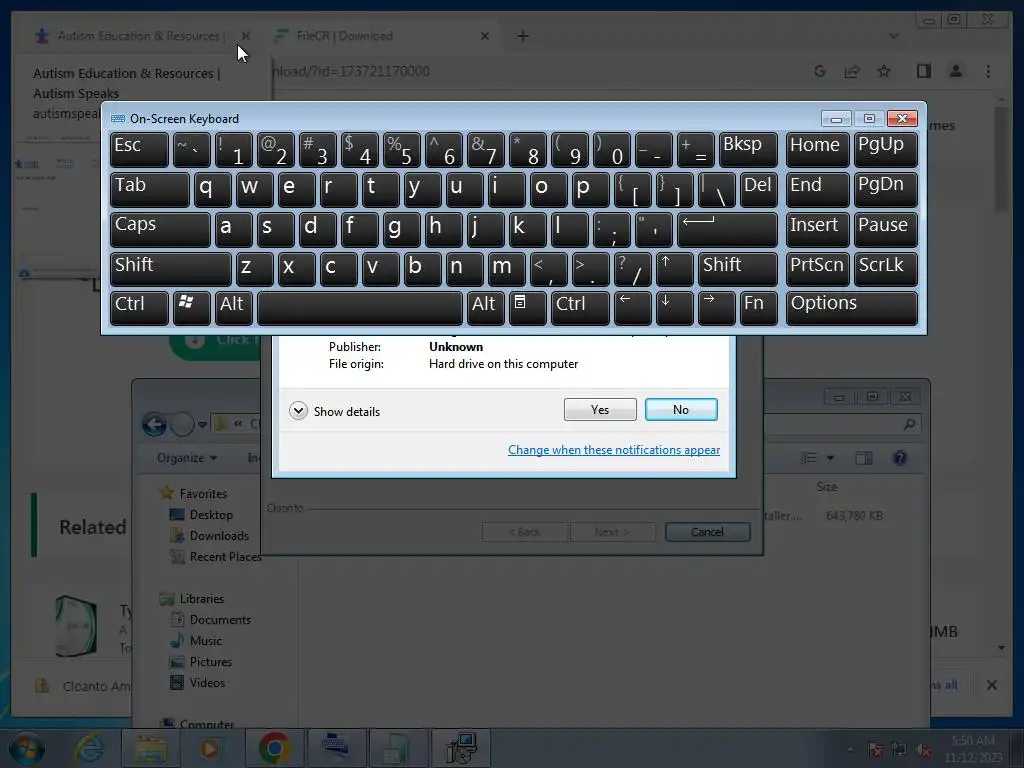Toggle the left Alt key
The width and height of the screenshot is (1024, 768).
233,308
